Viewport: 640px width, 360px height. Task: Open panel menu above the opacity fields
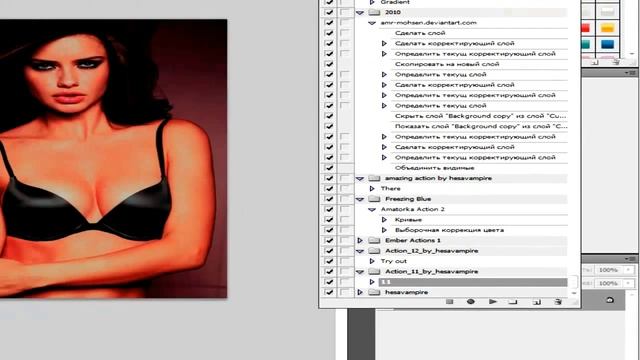tap(631, 259)
